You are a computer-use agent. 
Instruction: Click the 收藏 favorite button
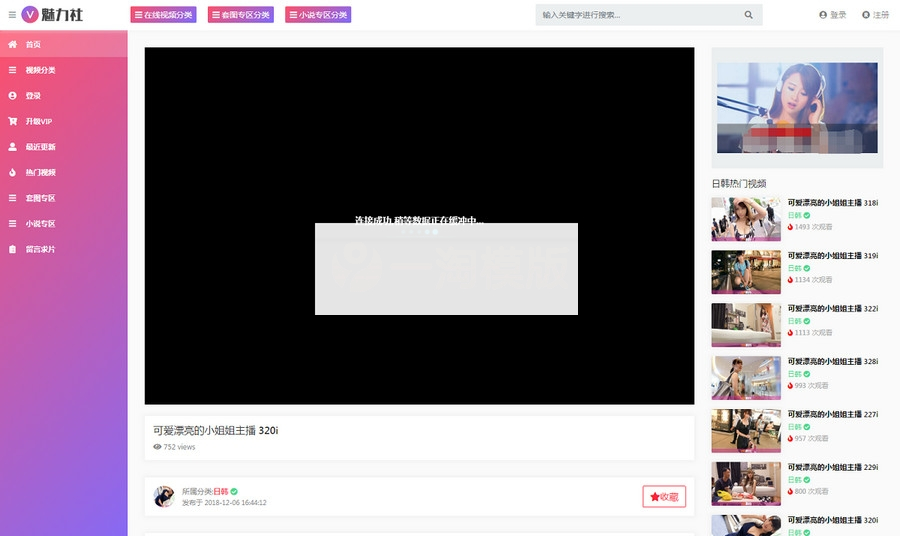tap(664, 497)
